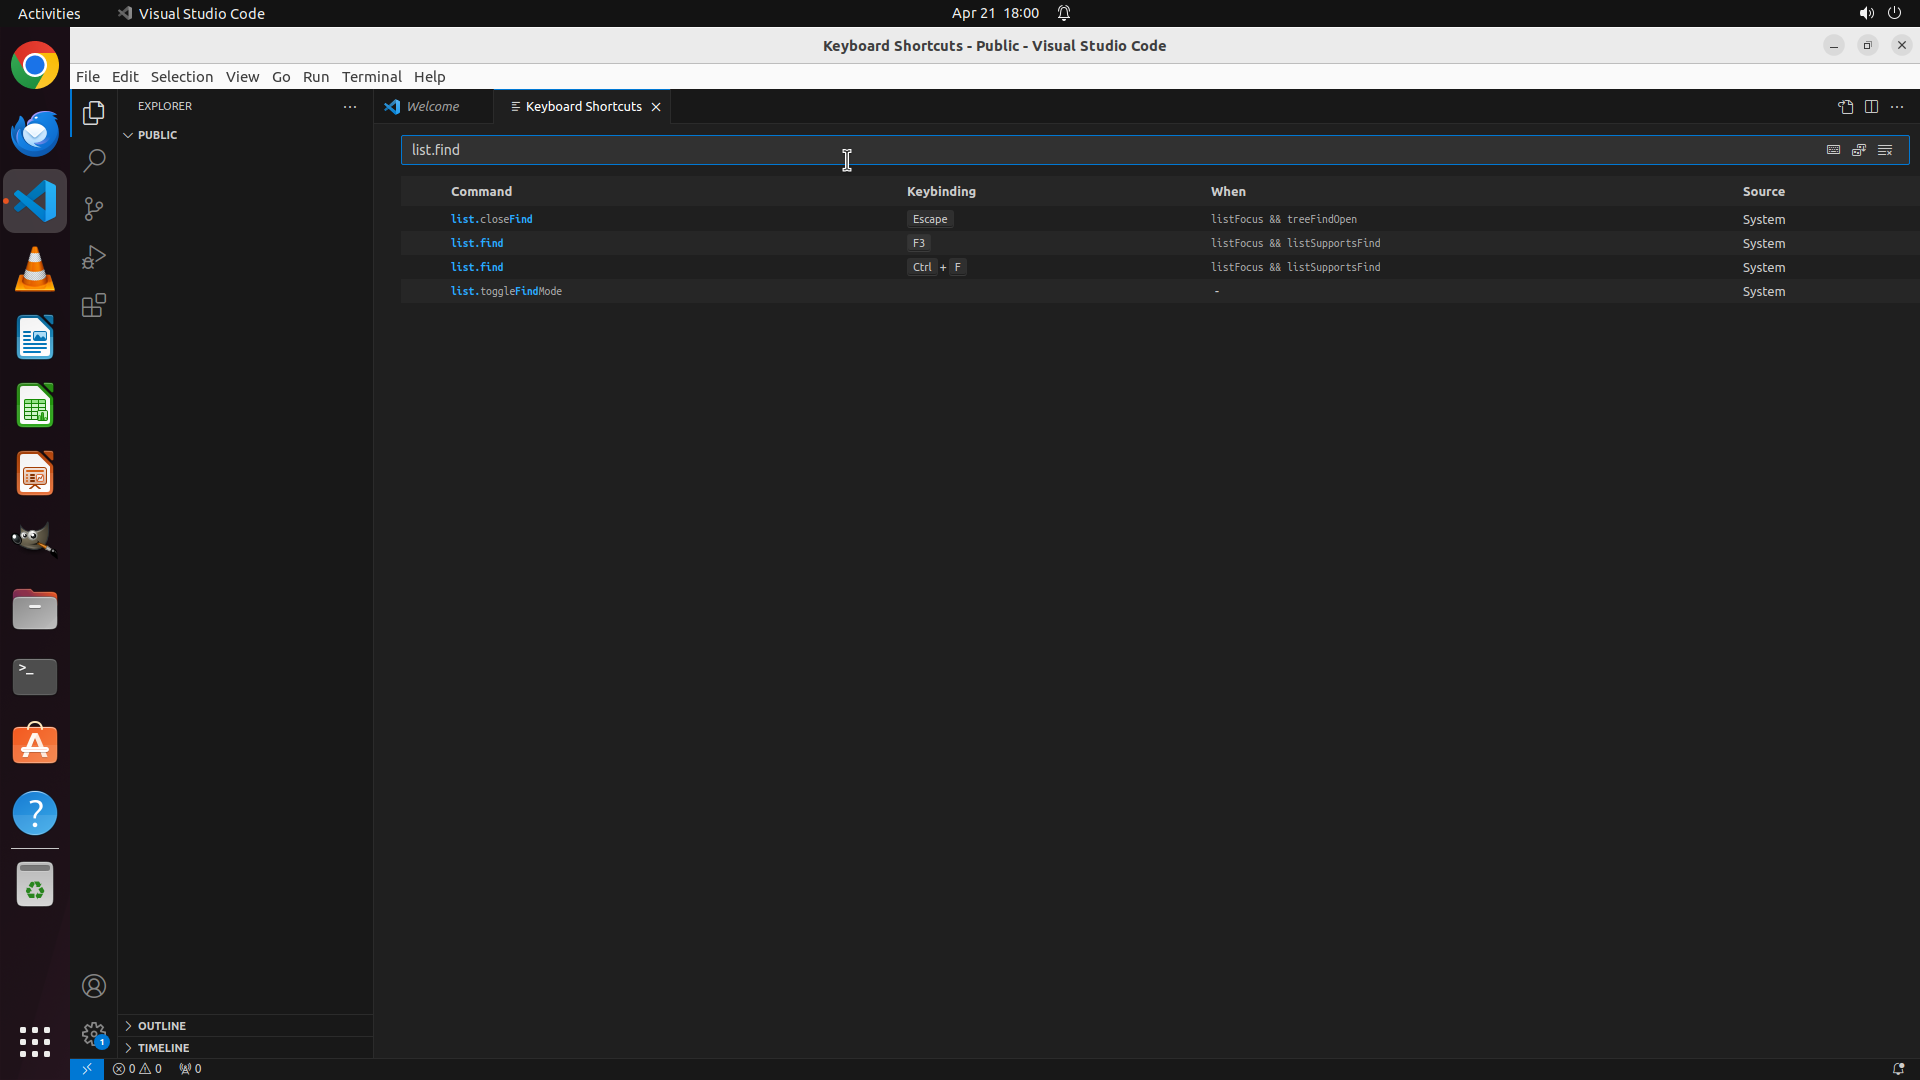Toggle Record Keys mode in search box
This screenshot has height=1080, width=1920.
click(1833, 150)
